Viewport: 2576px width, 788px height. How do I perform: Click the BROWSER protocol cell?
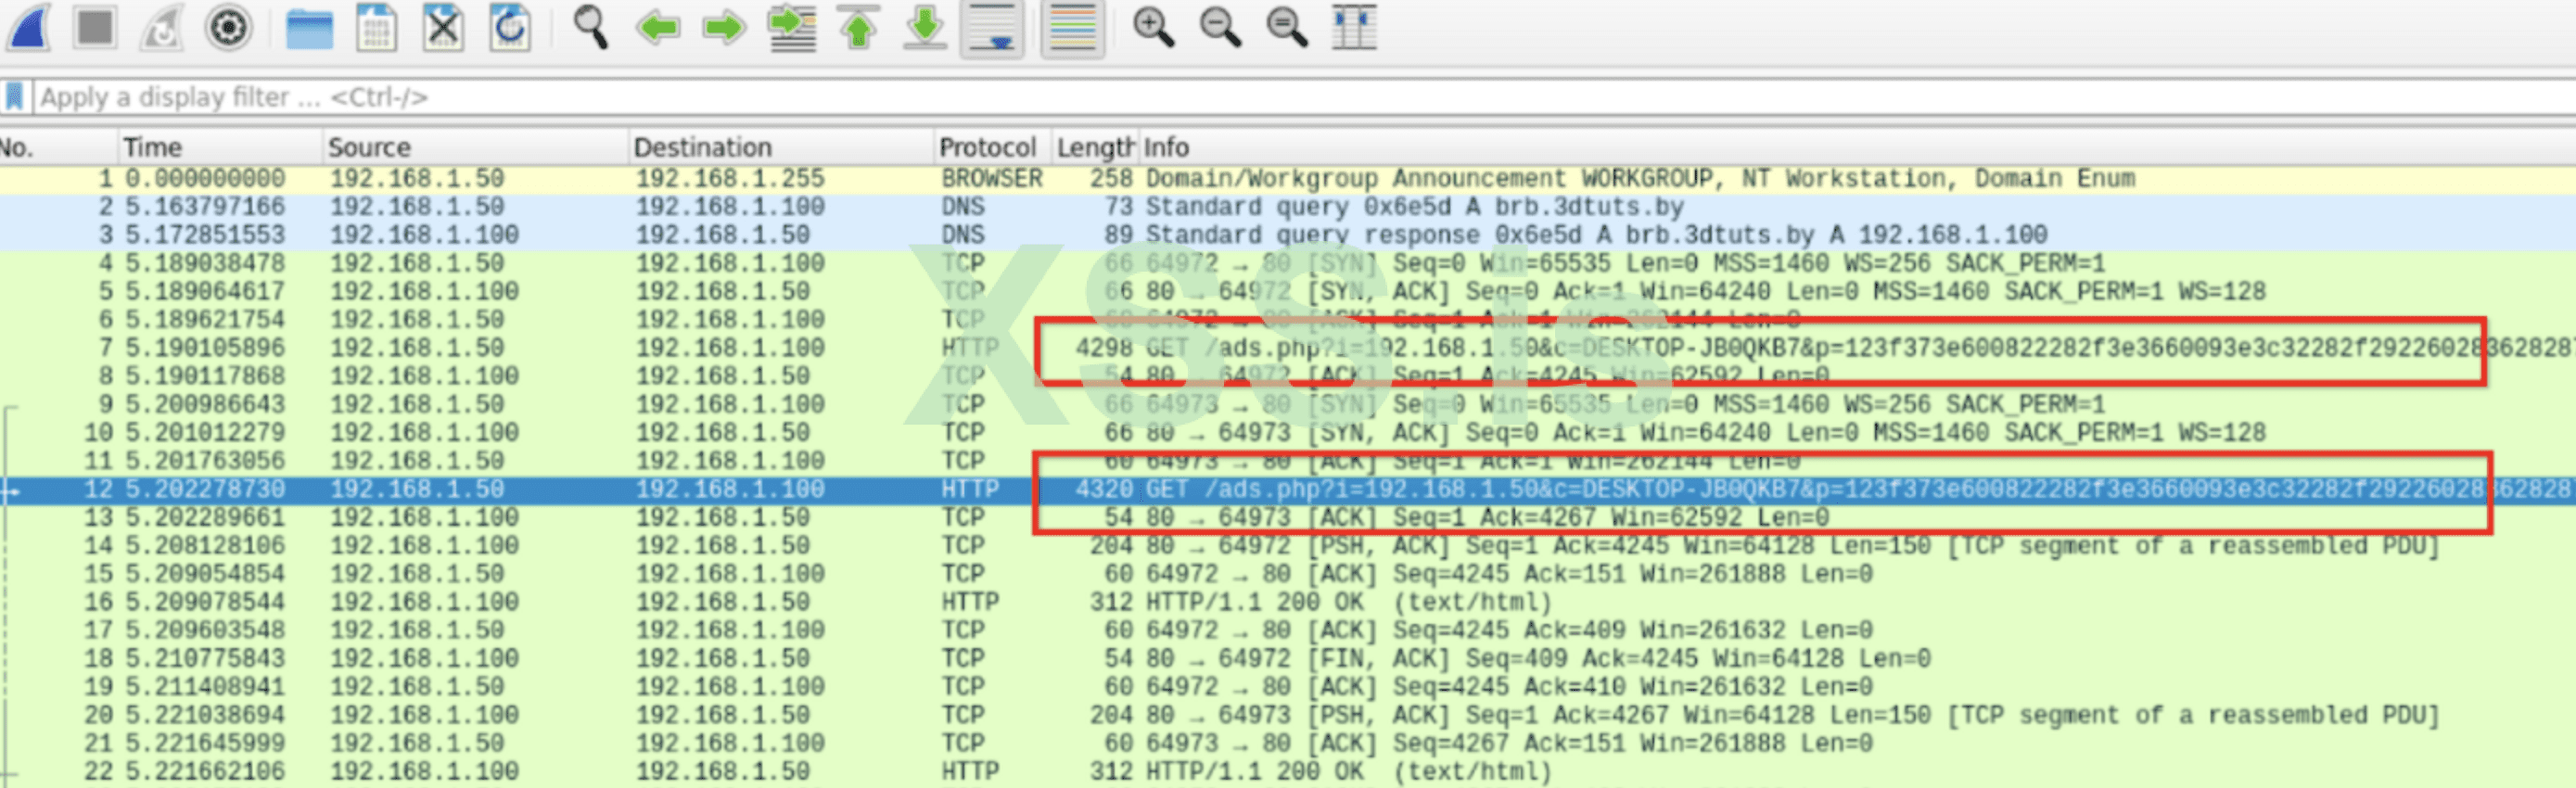(991, 178)
